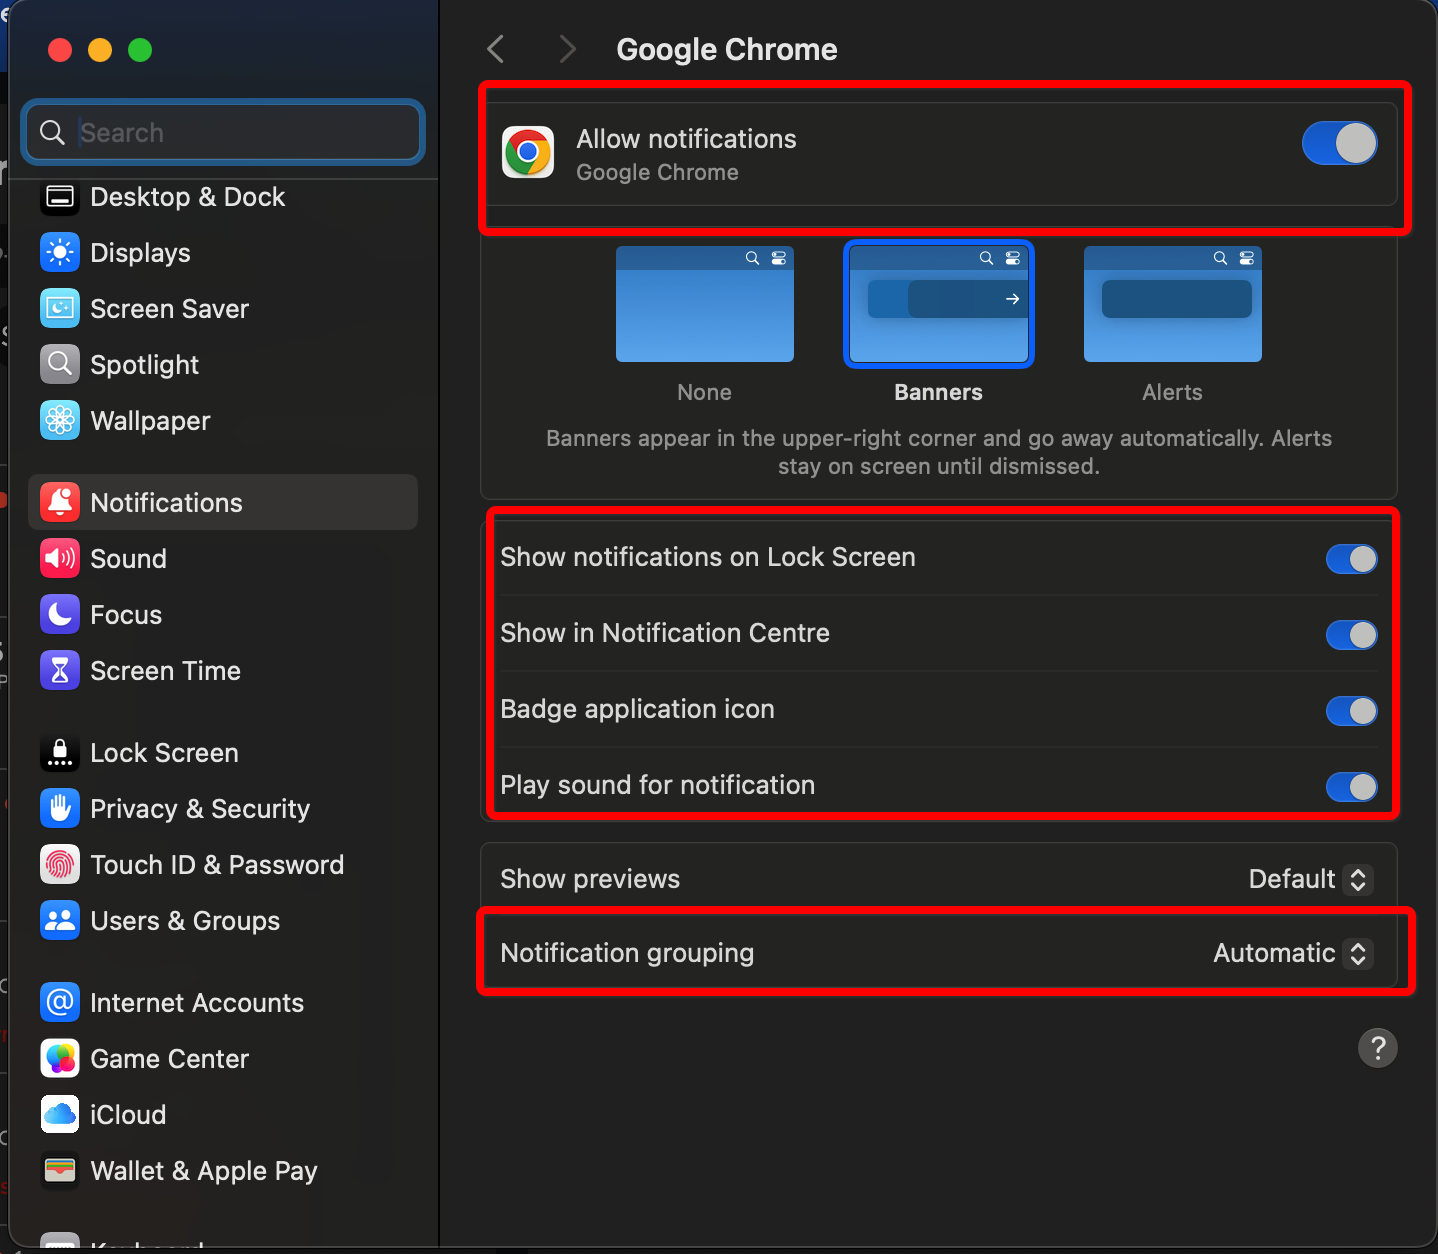The image size is (1438, 1254).
Task: Go forward with the right chevron
Action: [x=567, y=49]
